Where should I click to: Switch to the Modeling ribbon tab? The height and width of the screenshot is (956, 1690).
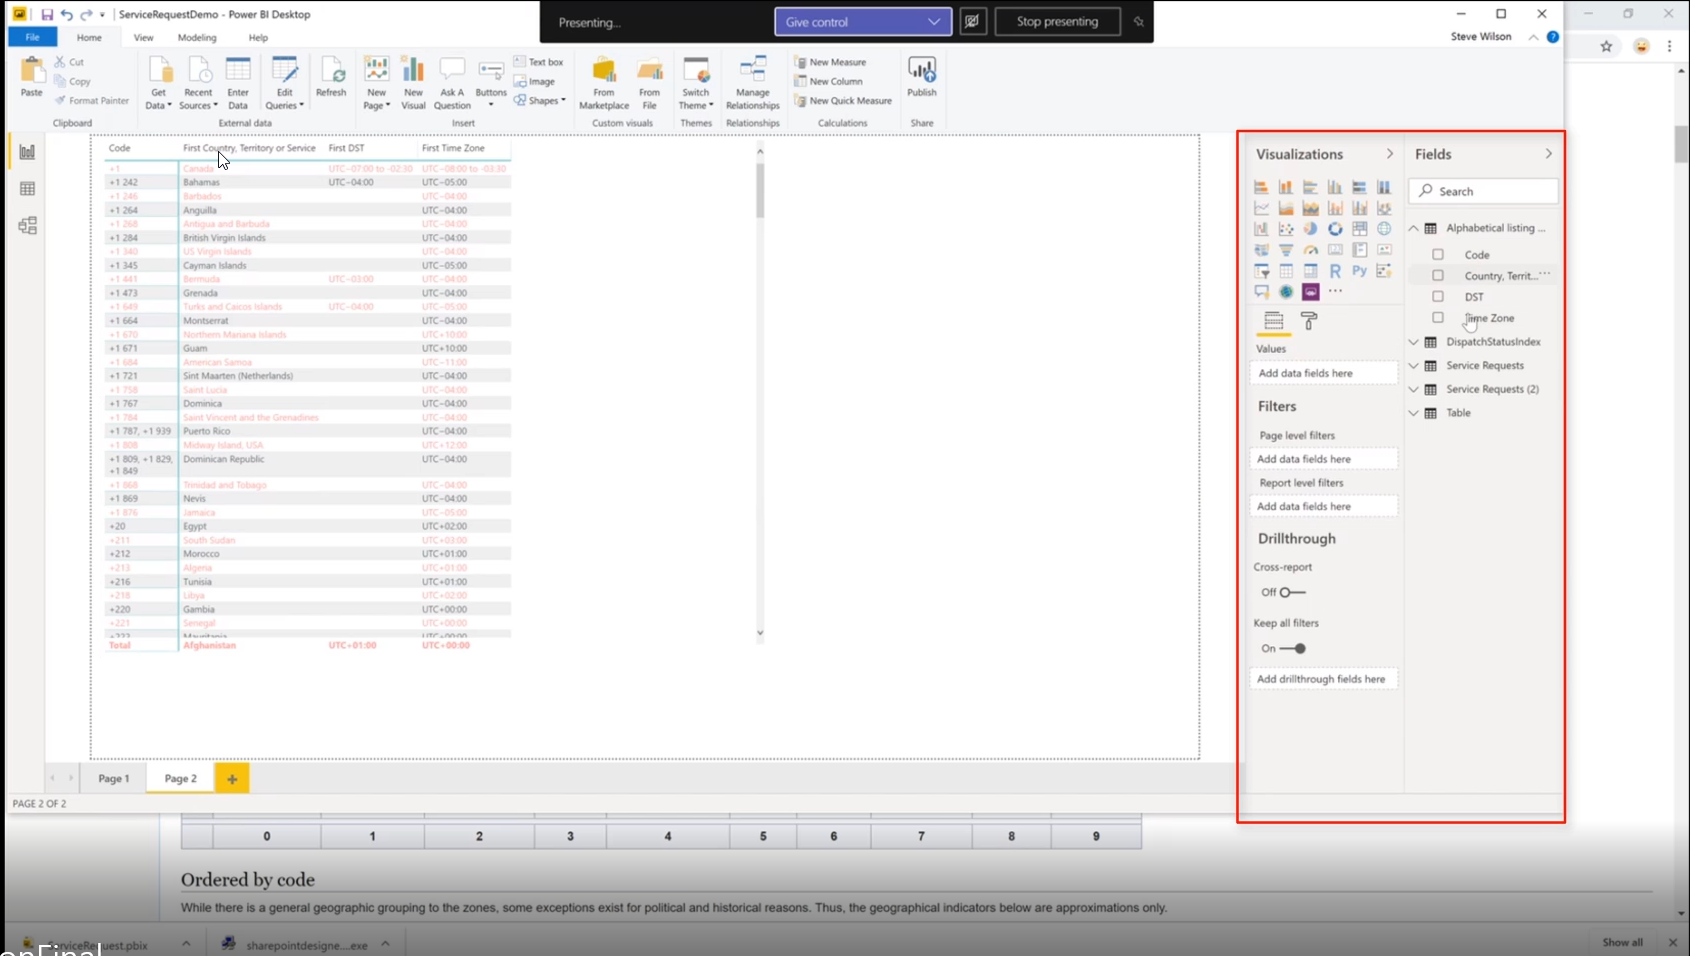click(x=197, y=38)
